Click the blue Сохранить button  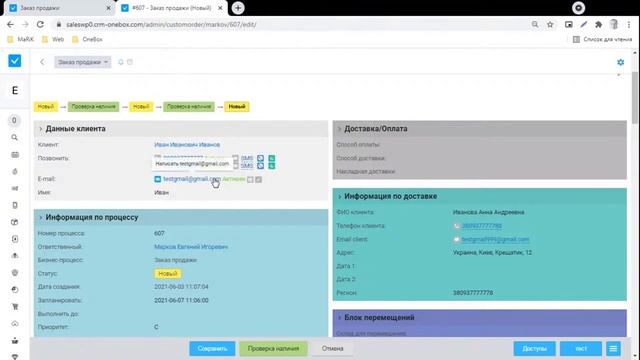[212, 349]
